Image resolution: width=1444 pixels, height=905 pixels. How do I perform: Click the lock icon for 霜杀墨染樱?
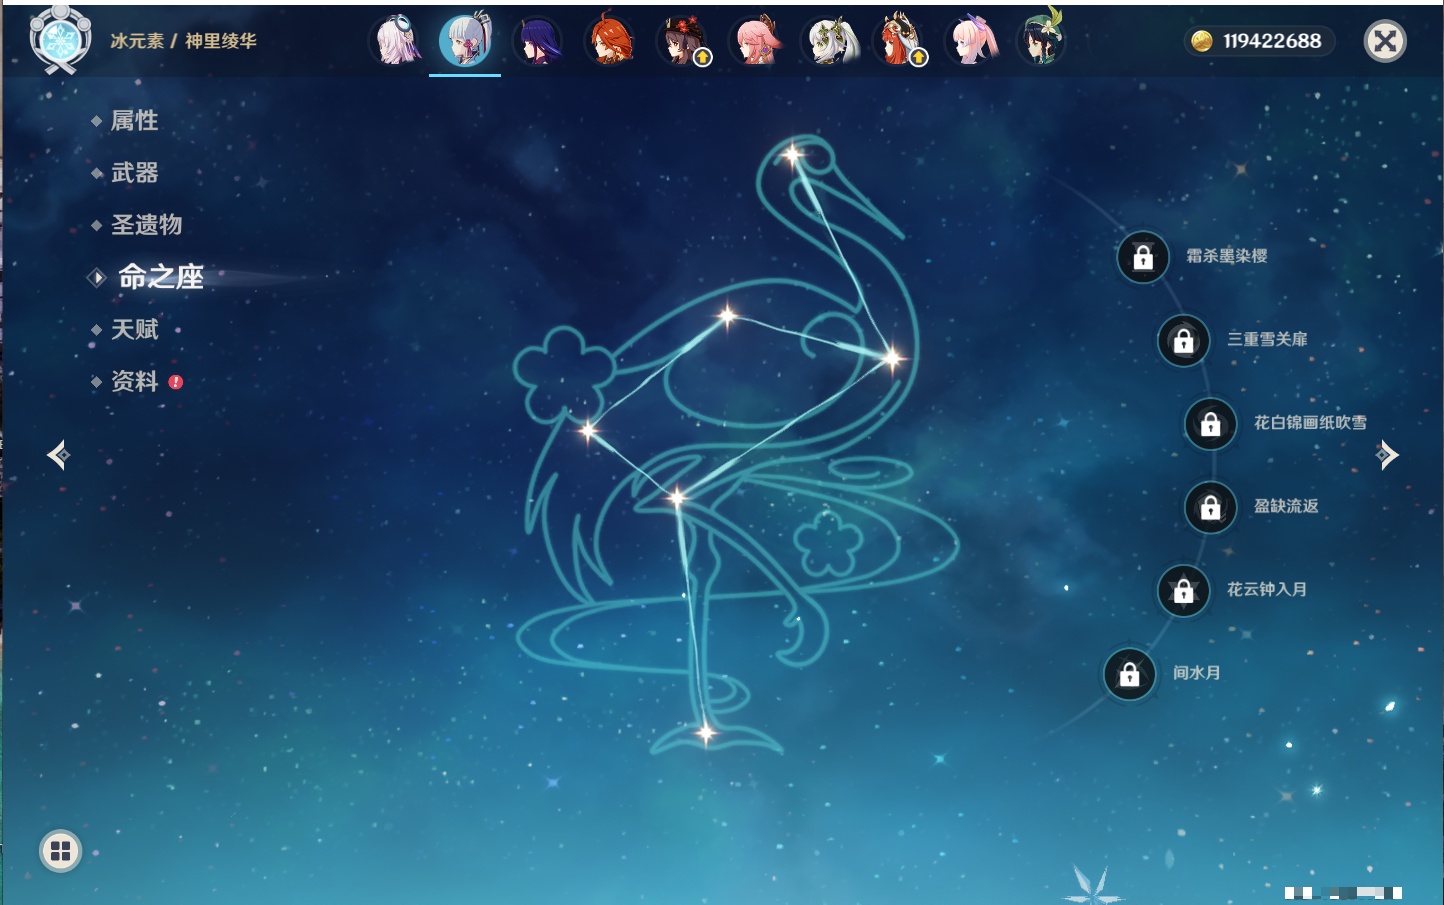[1143, 258]
